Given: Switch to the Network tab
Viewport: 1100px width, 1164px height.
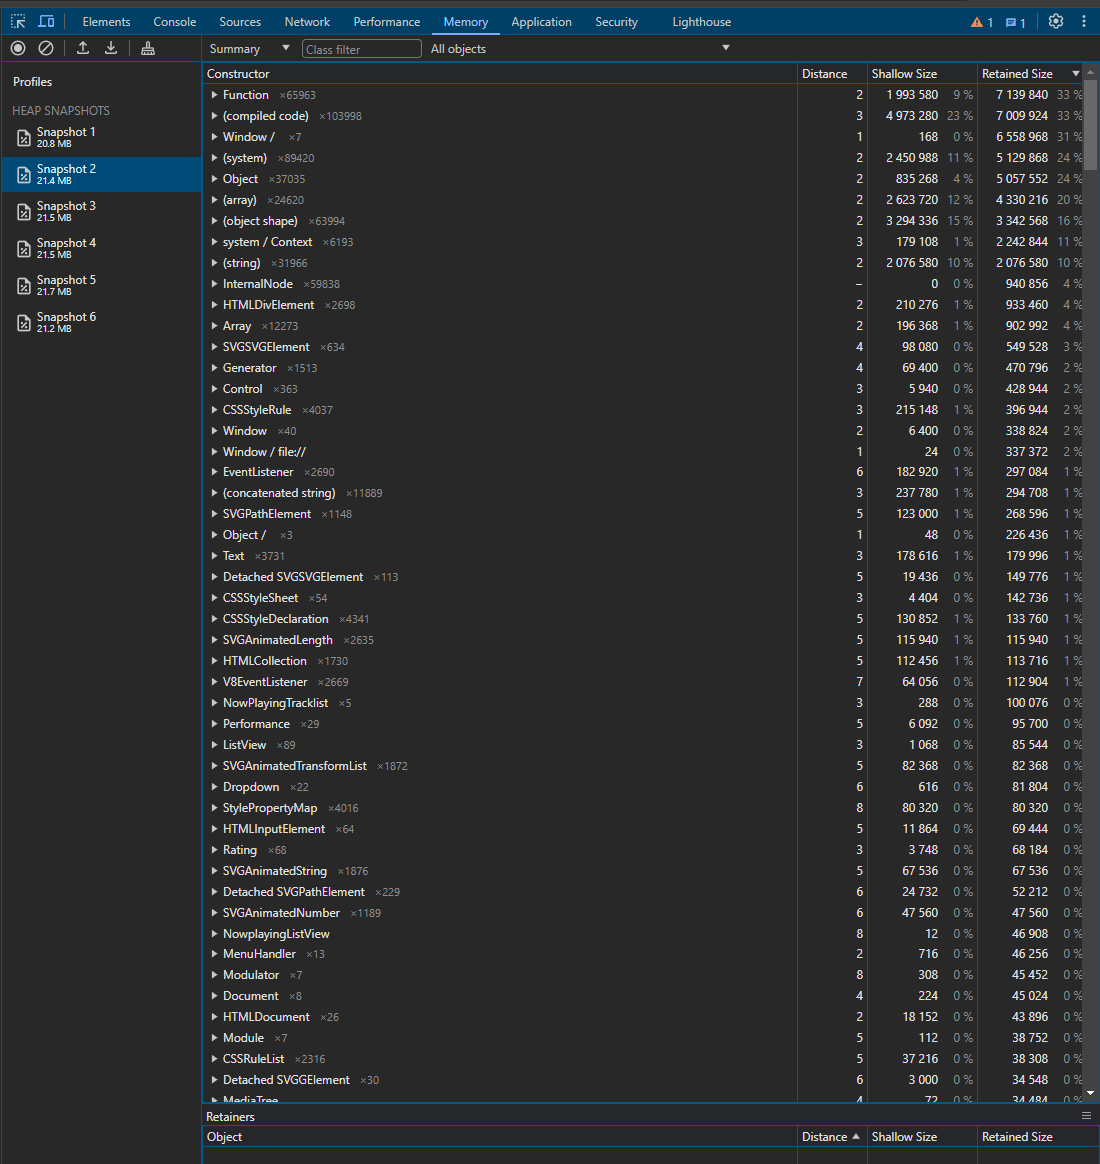Looking at the screenshot, I should coord(307,22).
